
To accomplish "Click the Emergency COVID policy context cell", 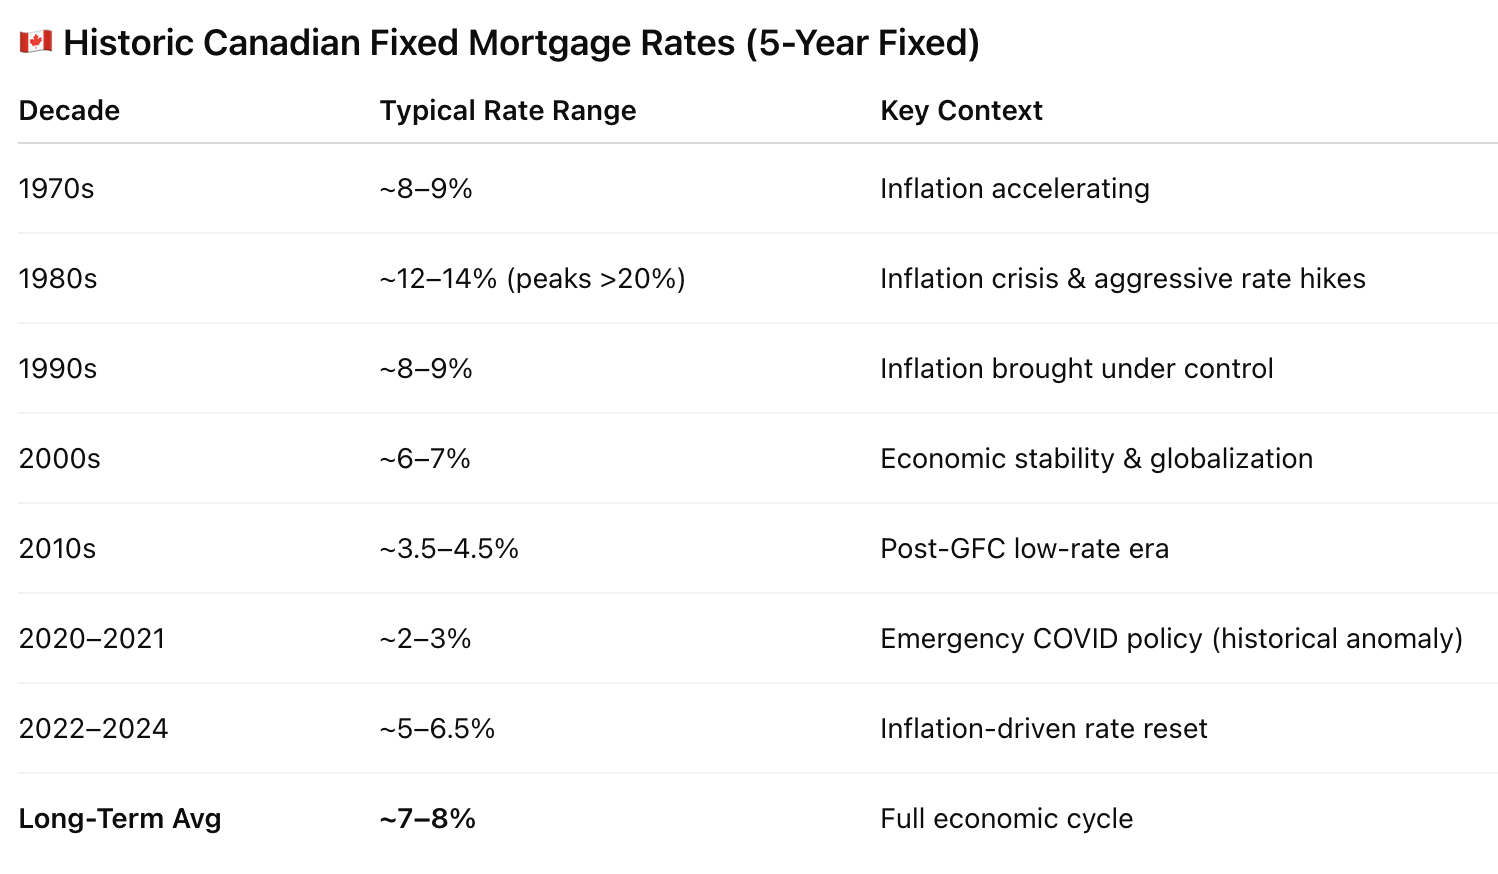I will (x=1171, y=639).
